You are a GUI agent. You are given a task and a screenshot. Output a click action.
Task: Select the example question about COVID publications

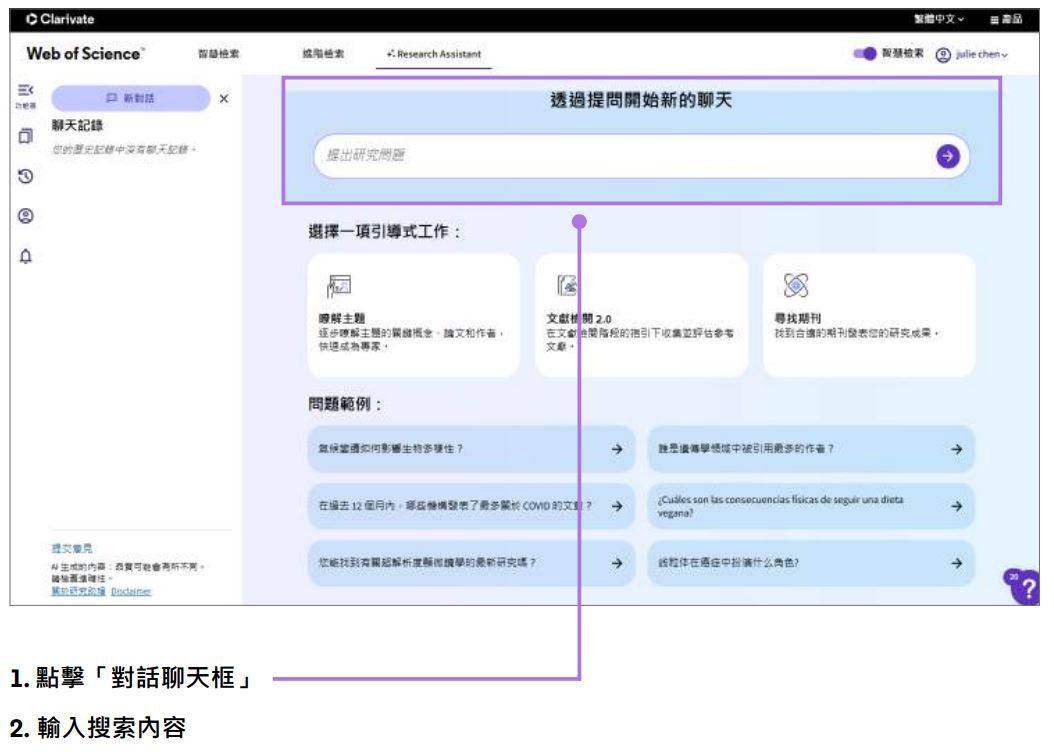click(471, 506)
